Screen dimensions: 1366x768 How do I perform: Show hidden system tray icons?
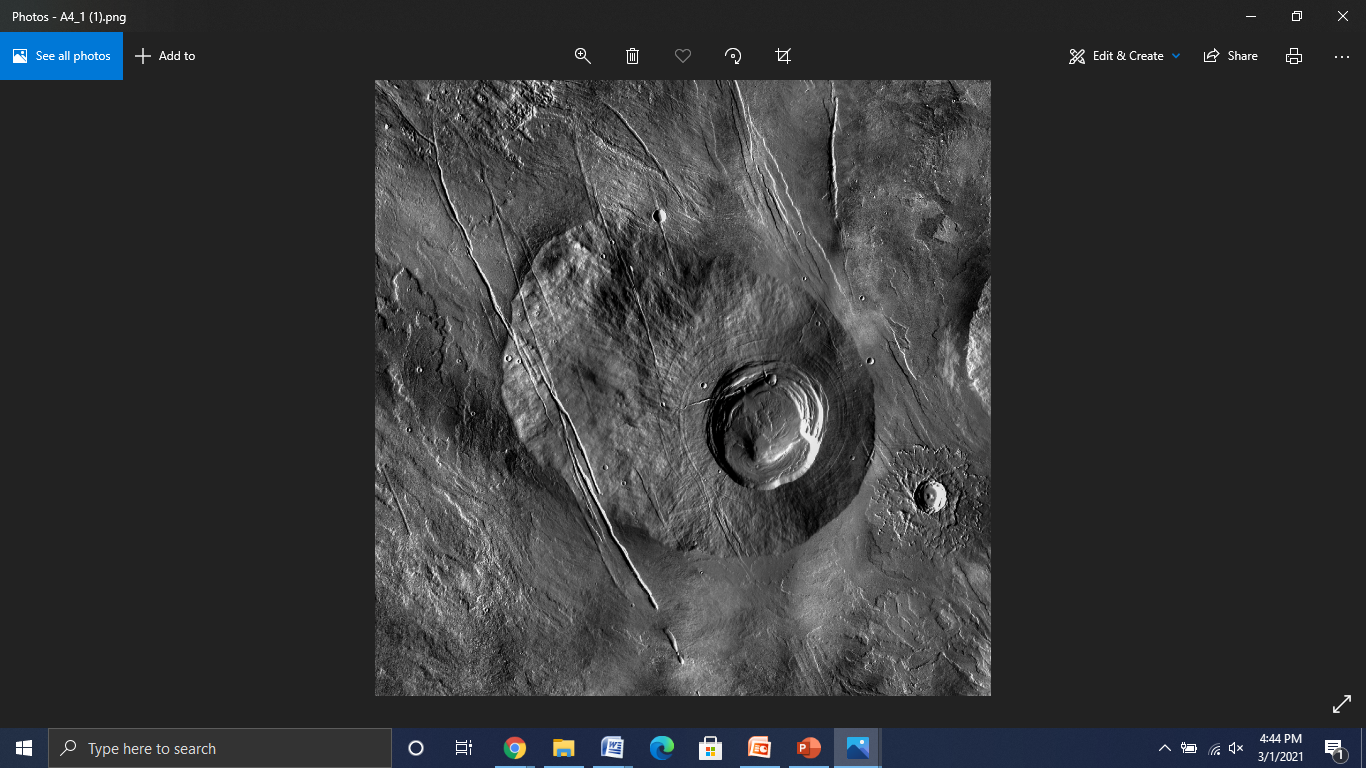tap(1164, 748)
